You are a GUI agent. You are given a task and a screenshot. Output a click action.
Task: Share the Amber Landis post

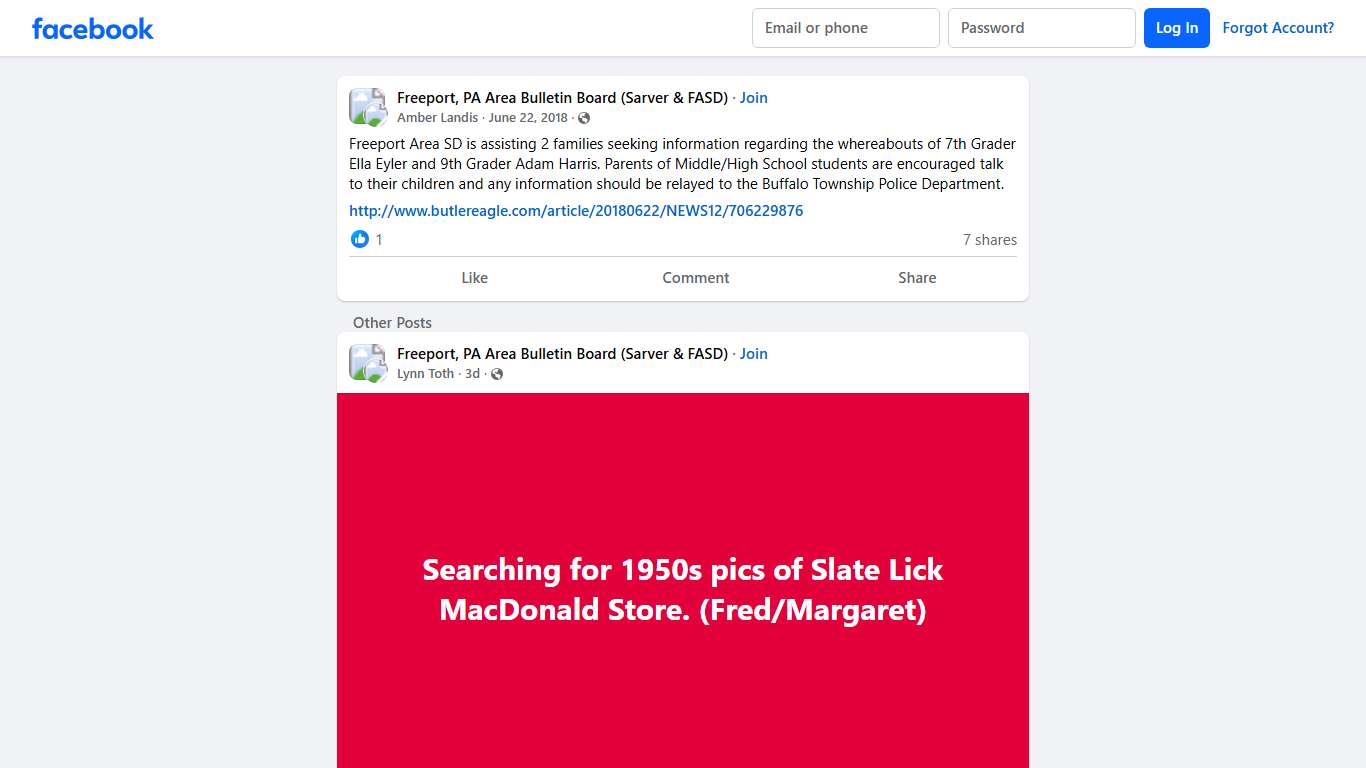[917, 278]
